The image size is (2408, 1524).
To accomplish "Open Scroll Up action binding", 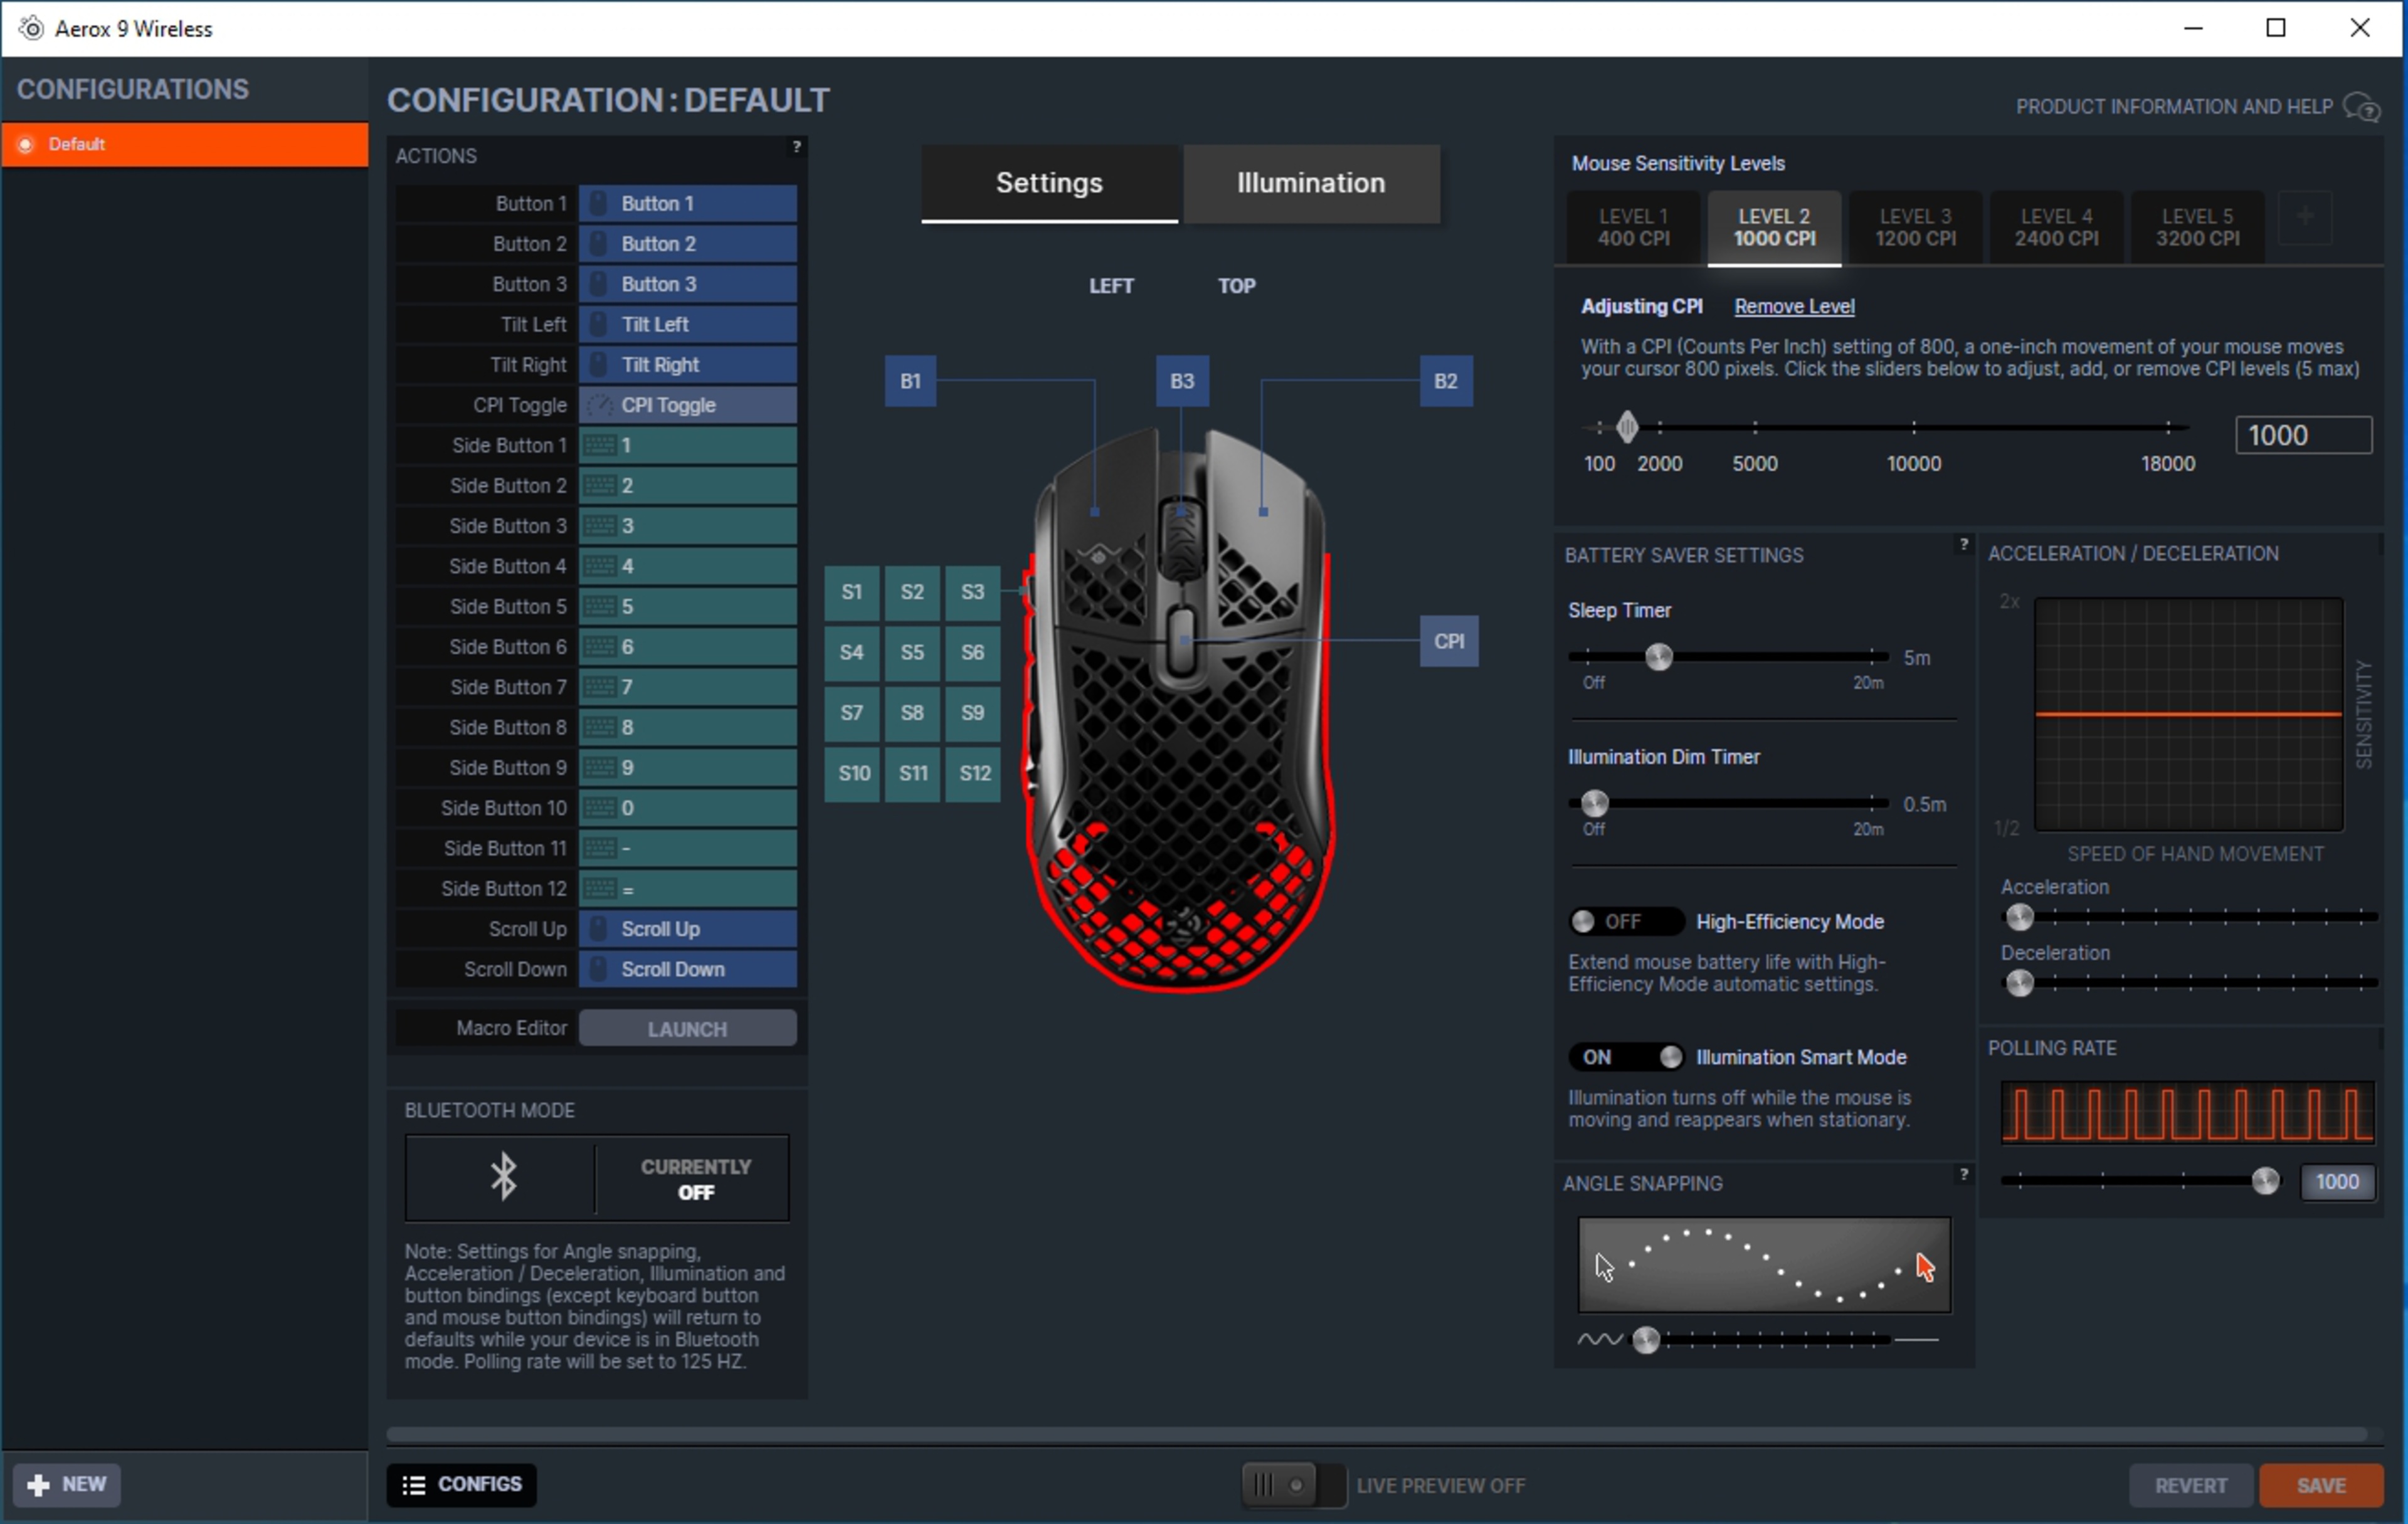I will click(687, 929).
